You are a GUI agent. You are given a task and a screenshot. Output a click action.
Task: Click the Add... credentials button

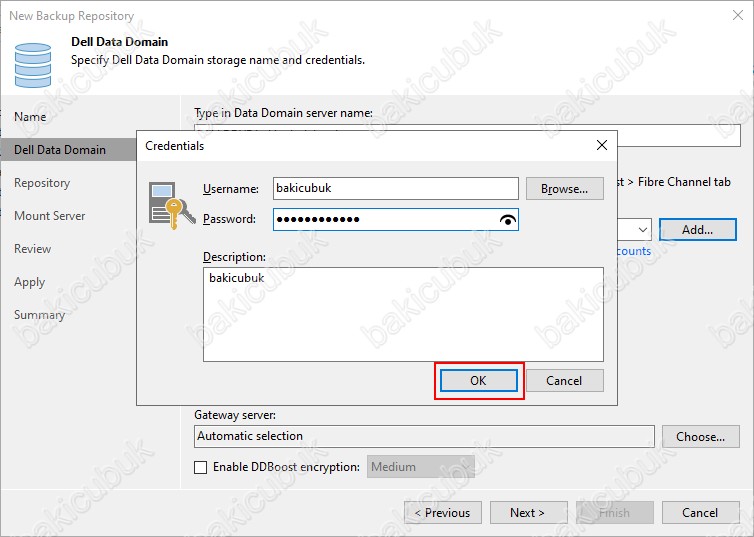(698, 230)
